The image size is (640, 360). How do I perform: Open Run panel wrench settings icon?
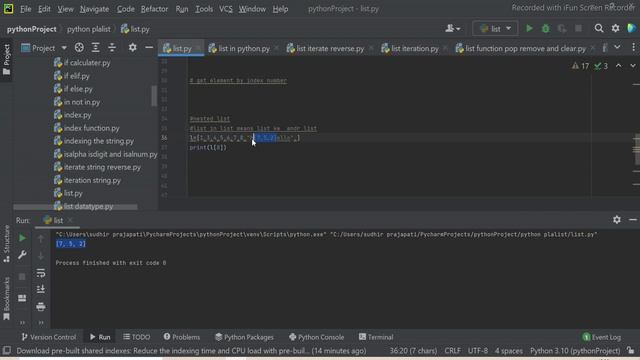(x=22, y=255)
